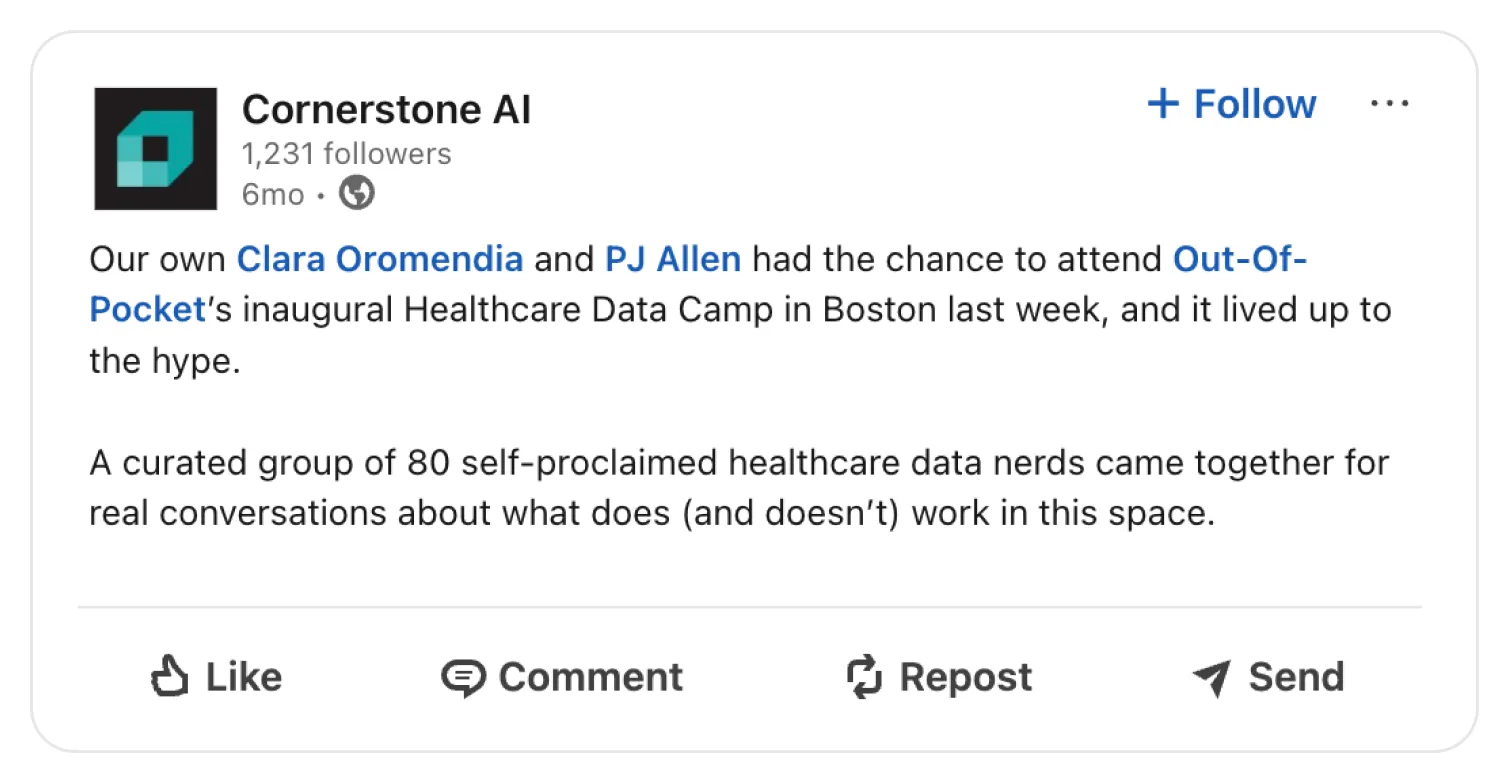
Task: View the post timestamp labeled 6mo
Action: 272,193
